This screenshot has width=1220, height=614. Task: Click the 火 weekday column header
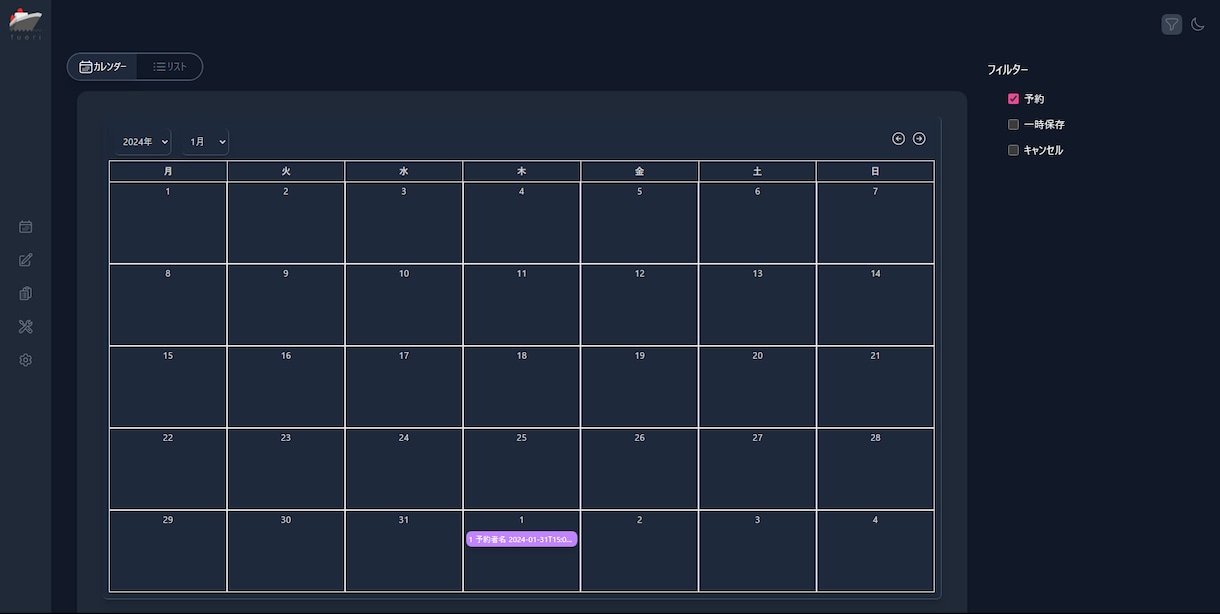286,172
